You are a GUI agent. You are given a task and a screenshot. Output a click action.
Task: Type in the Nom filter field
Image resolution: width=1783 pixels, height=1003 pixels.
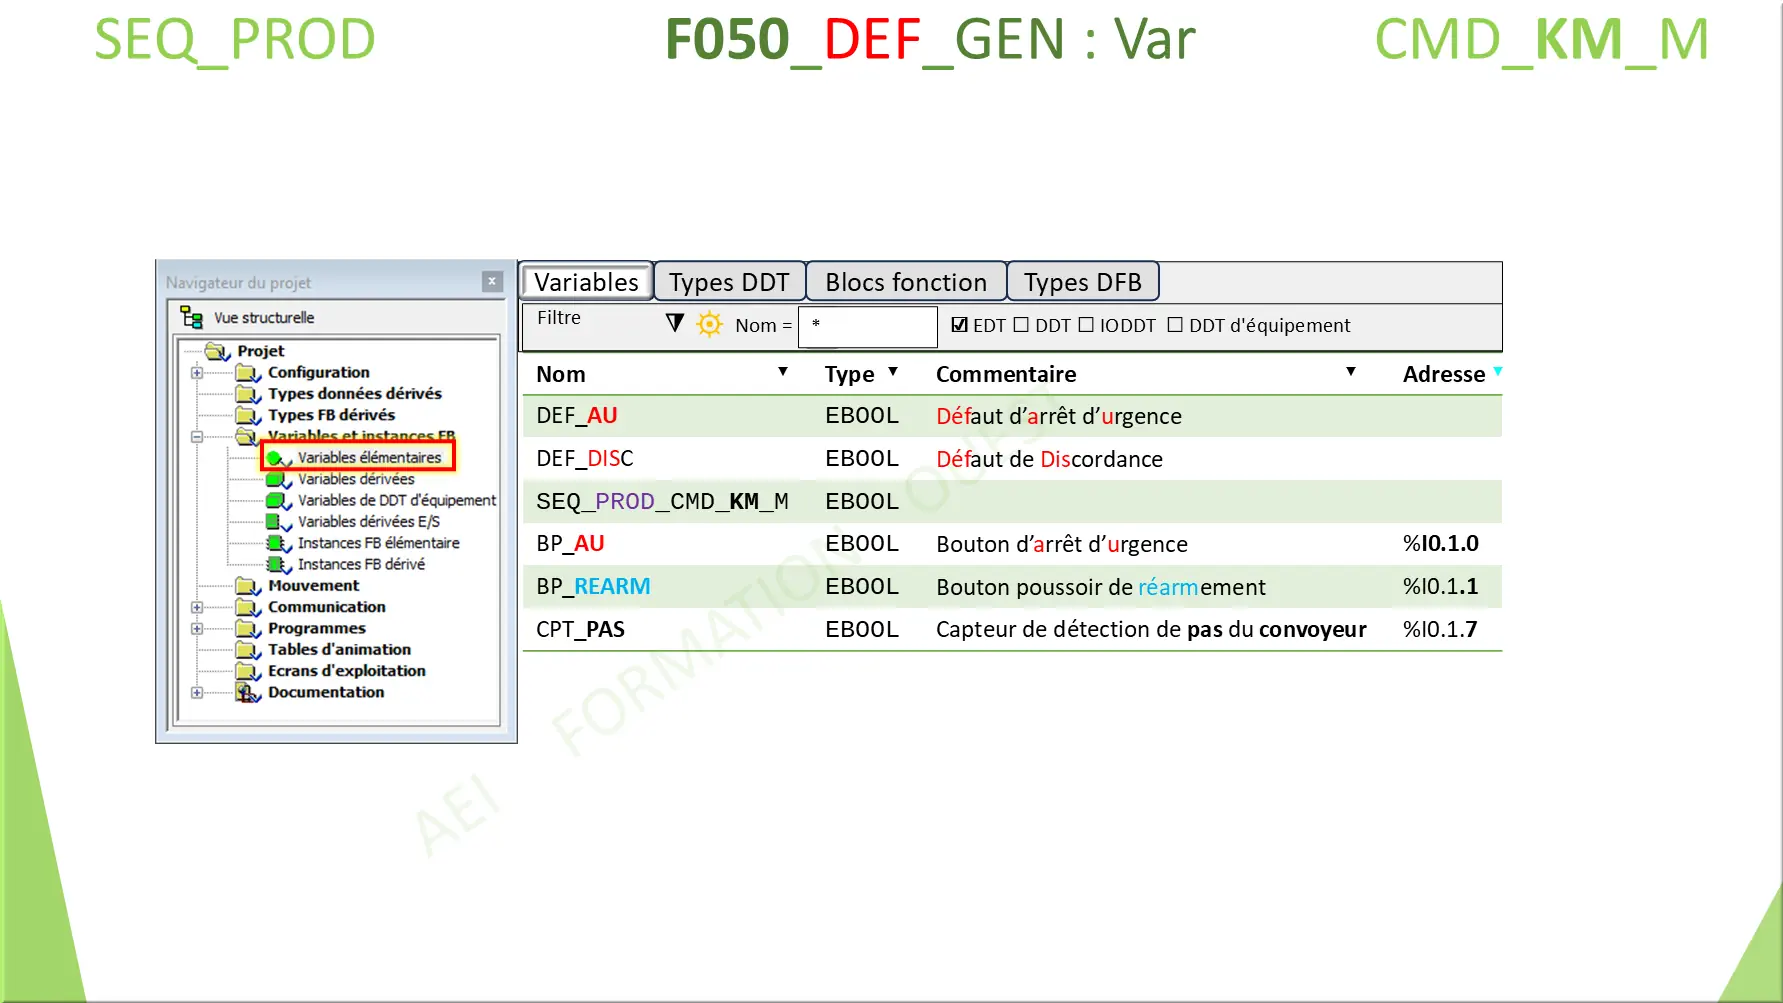pyautogui.click(x=866, y=326)
